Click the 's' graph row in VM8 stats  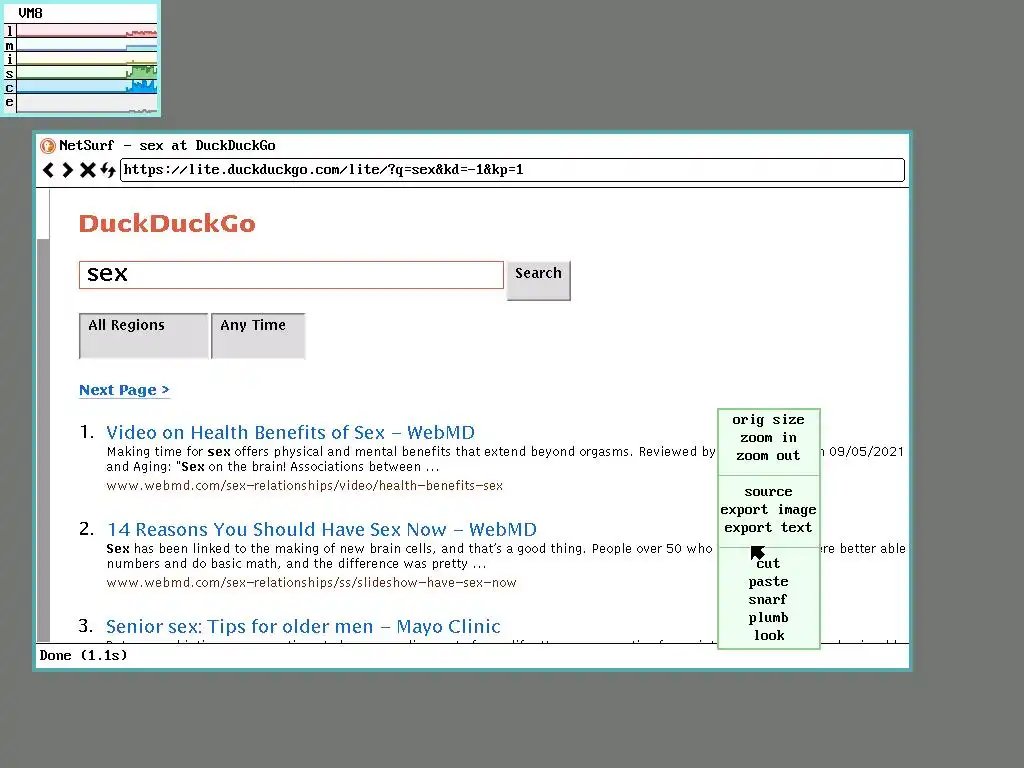pyautogui.click(x=81, y=72)
